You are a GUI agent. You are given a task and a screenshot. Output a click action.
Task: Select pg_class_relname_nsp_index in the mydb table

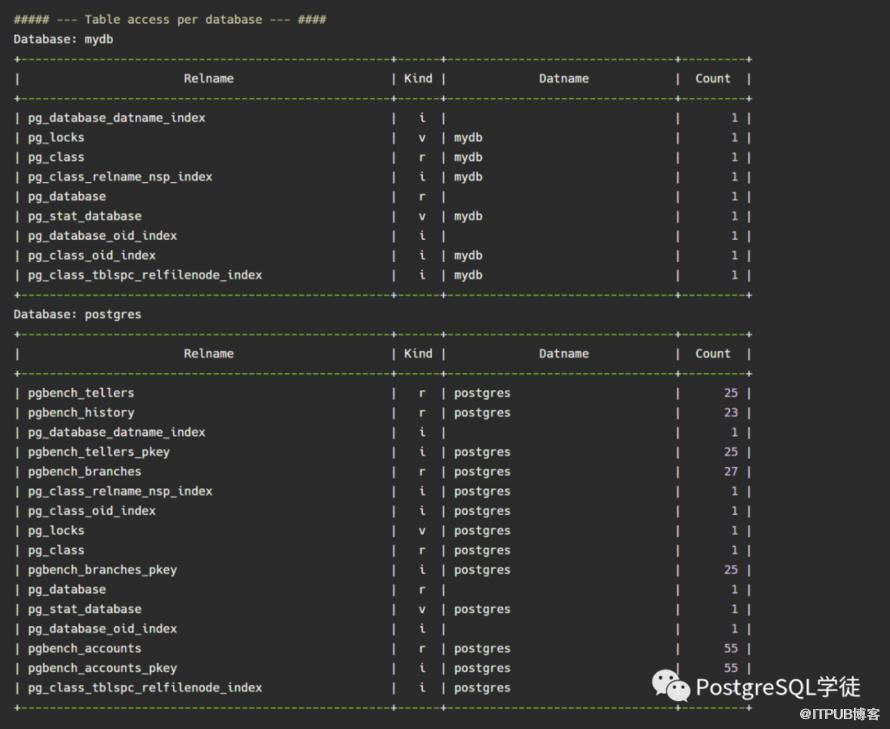(120, 177)
